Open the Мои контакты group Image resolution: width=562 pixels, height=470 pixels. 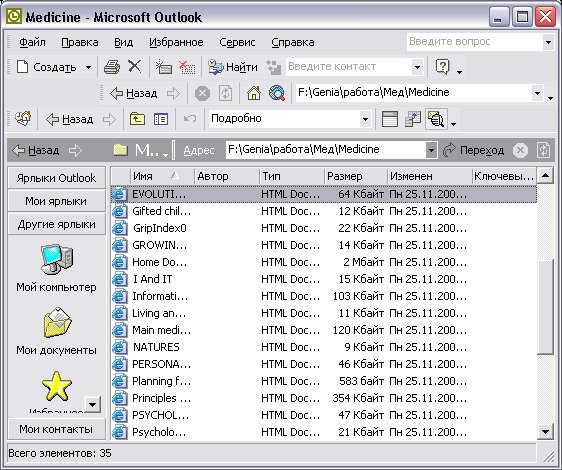[57, 429]
